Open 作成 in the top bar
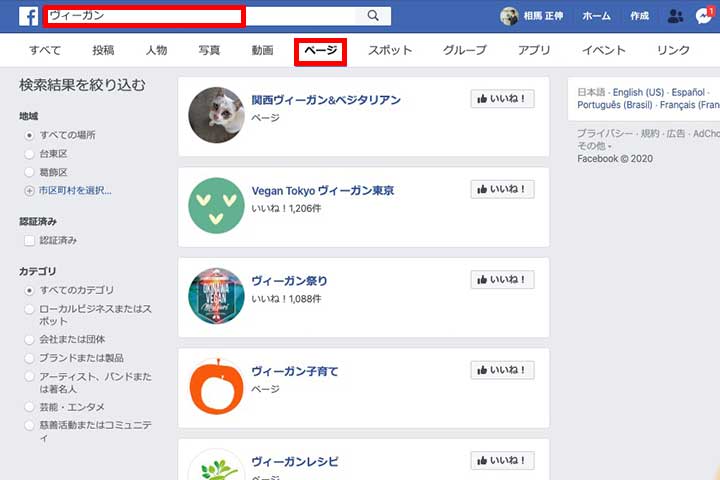 [639, 16]
